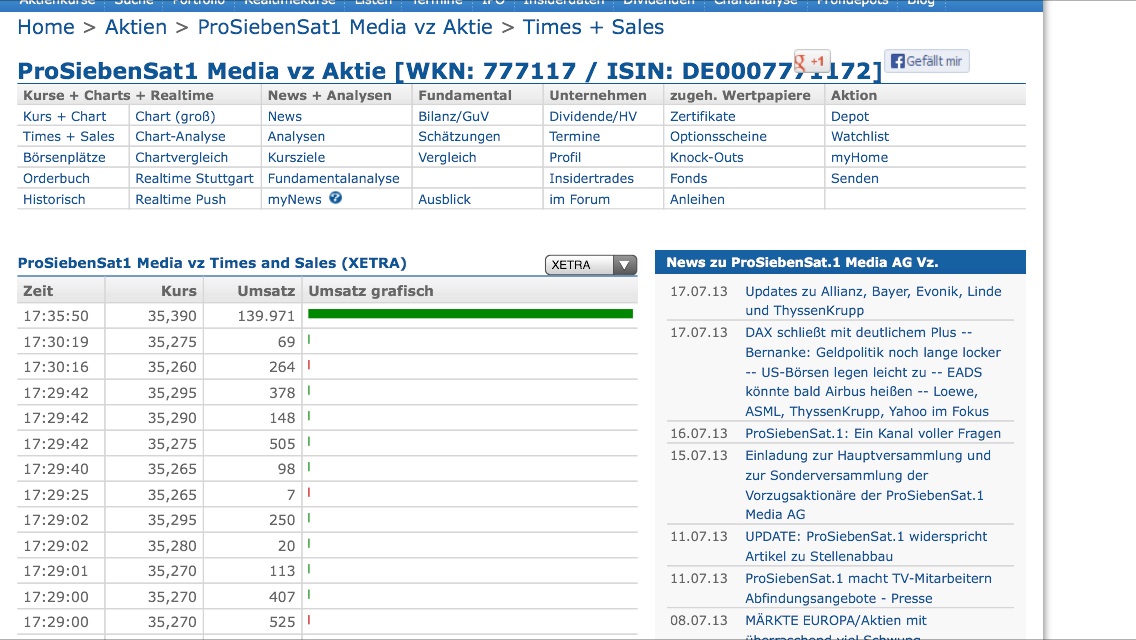
Task: Open the Orderbuch page
Action: 57,178
